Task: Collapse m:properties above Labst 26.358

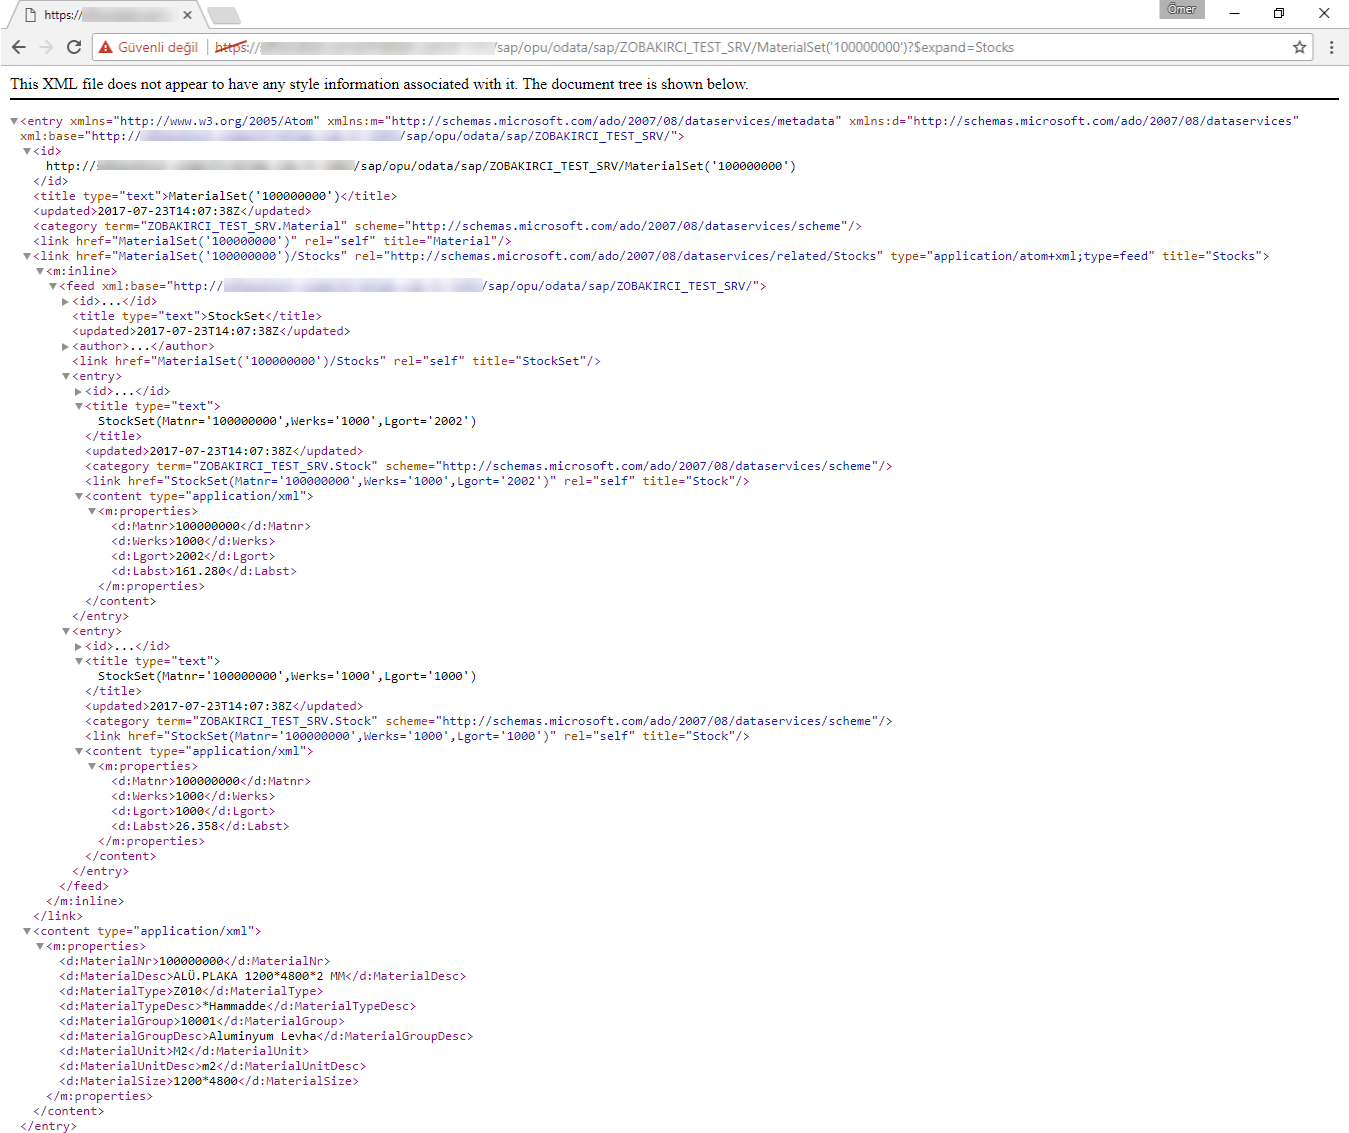Action: [92, 766]
